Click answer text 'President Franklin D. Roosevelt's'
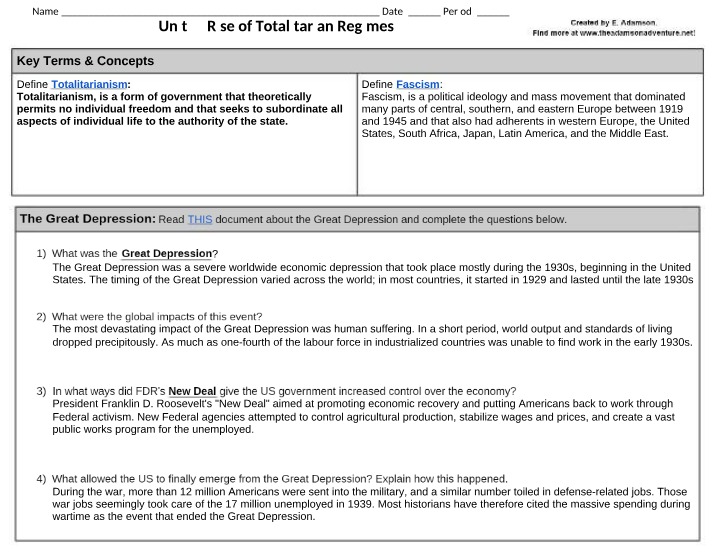Viewport: 714px width, 552px height. pos(363,416)
